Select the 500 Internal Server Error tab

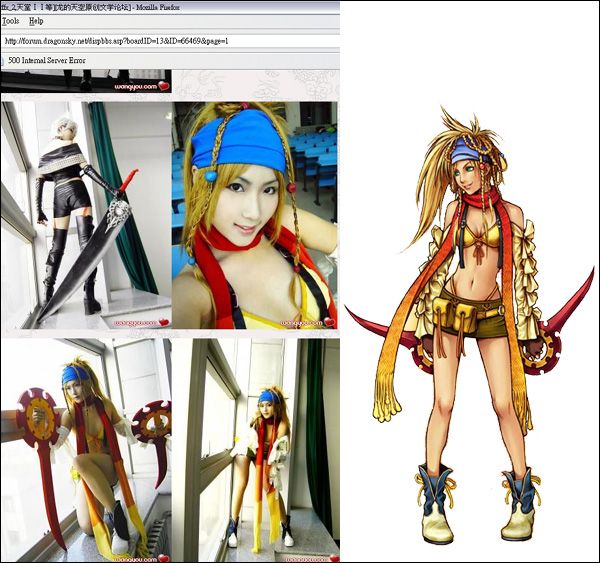(x=47, y=60)
